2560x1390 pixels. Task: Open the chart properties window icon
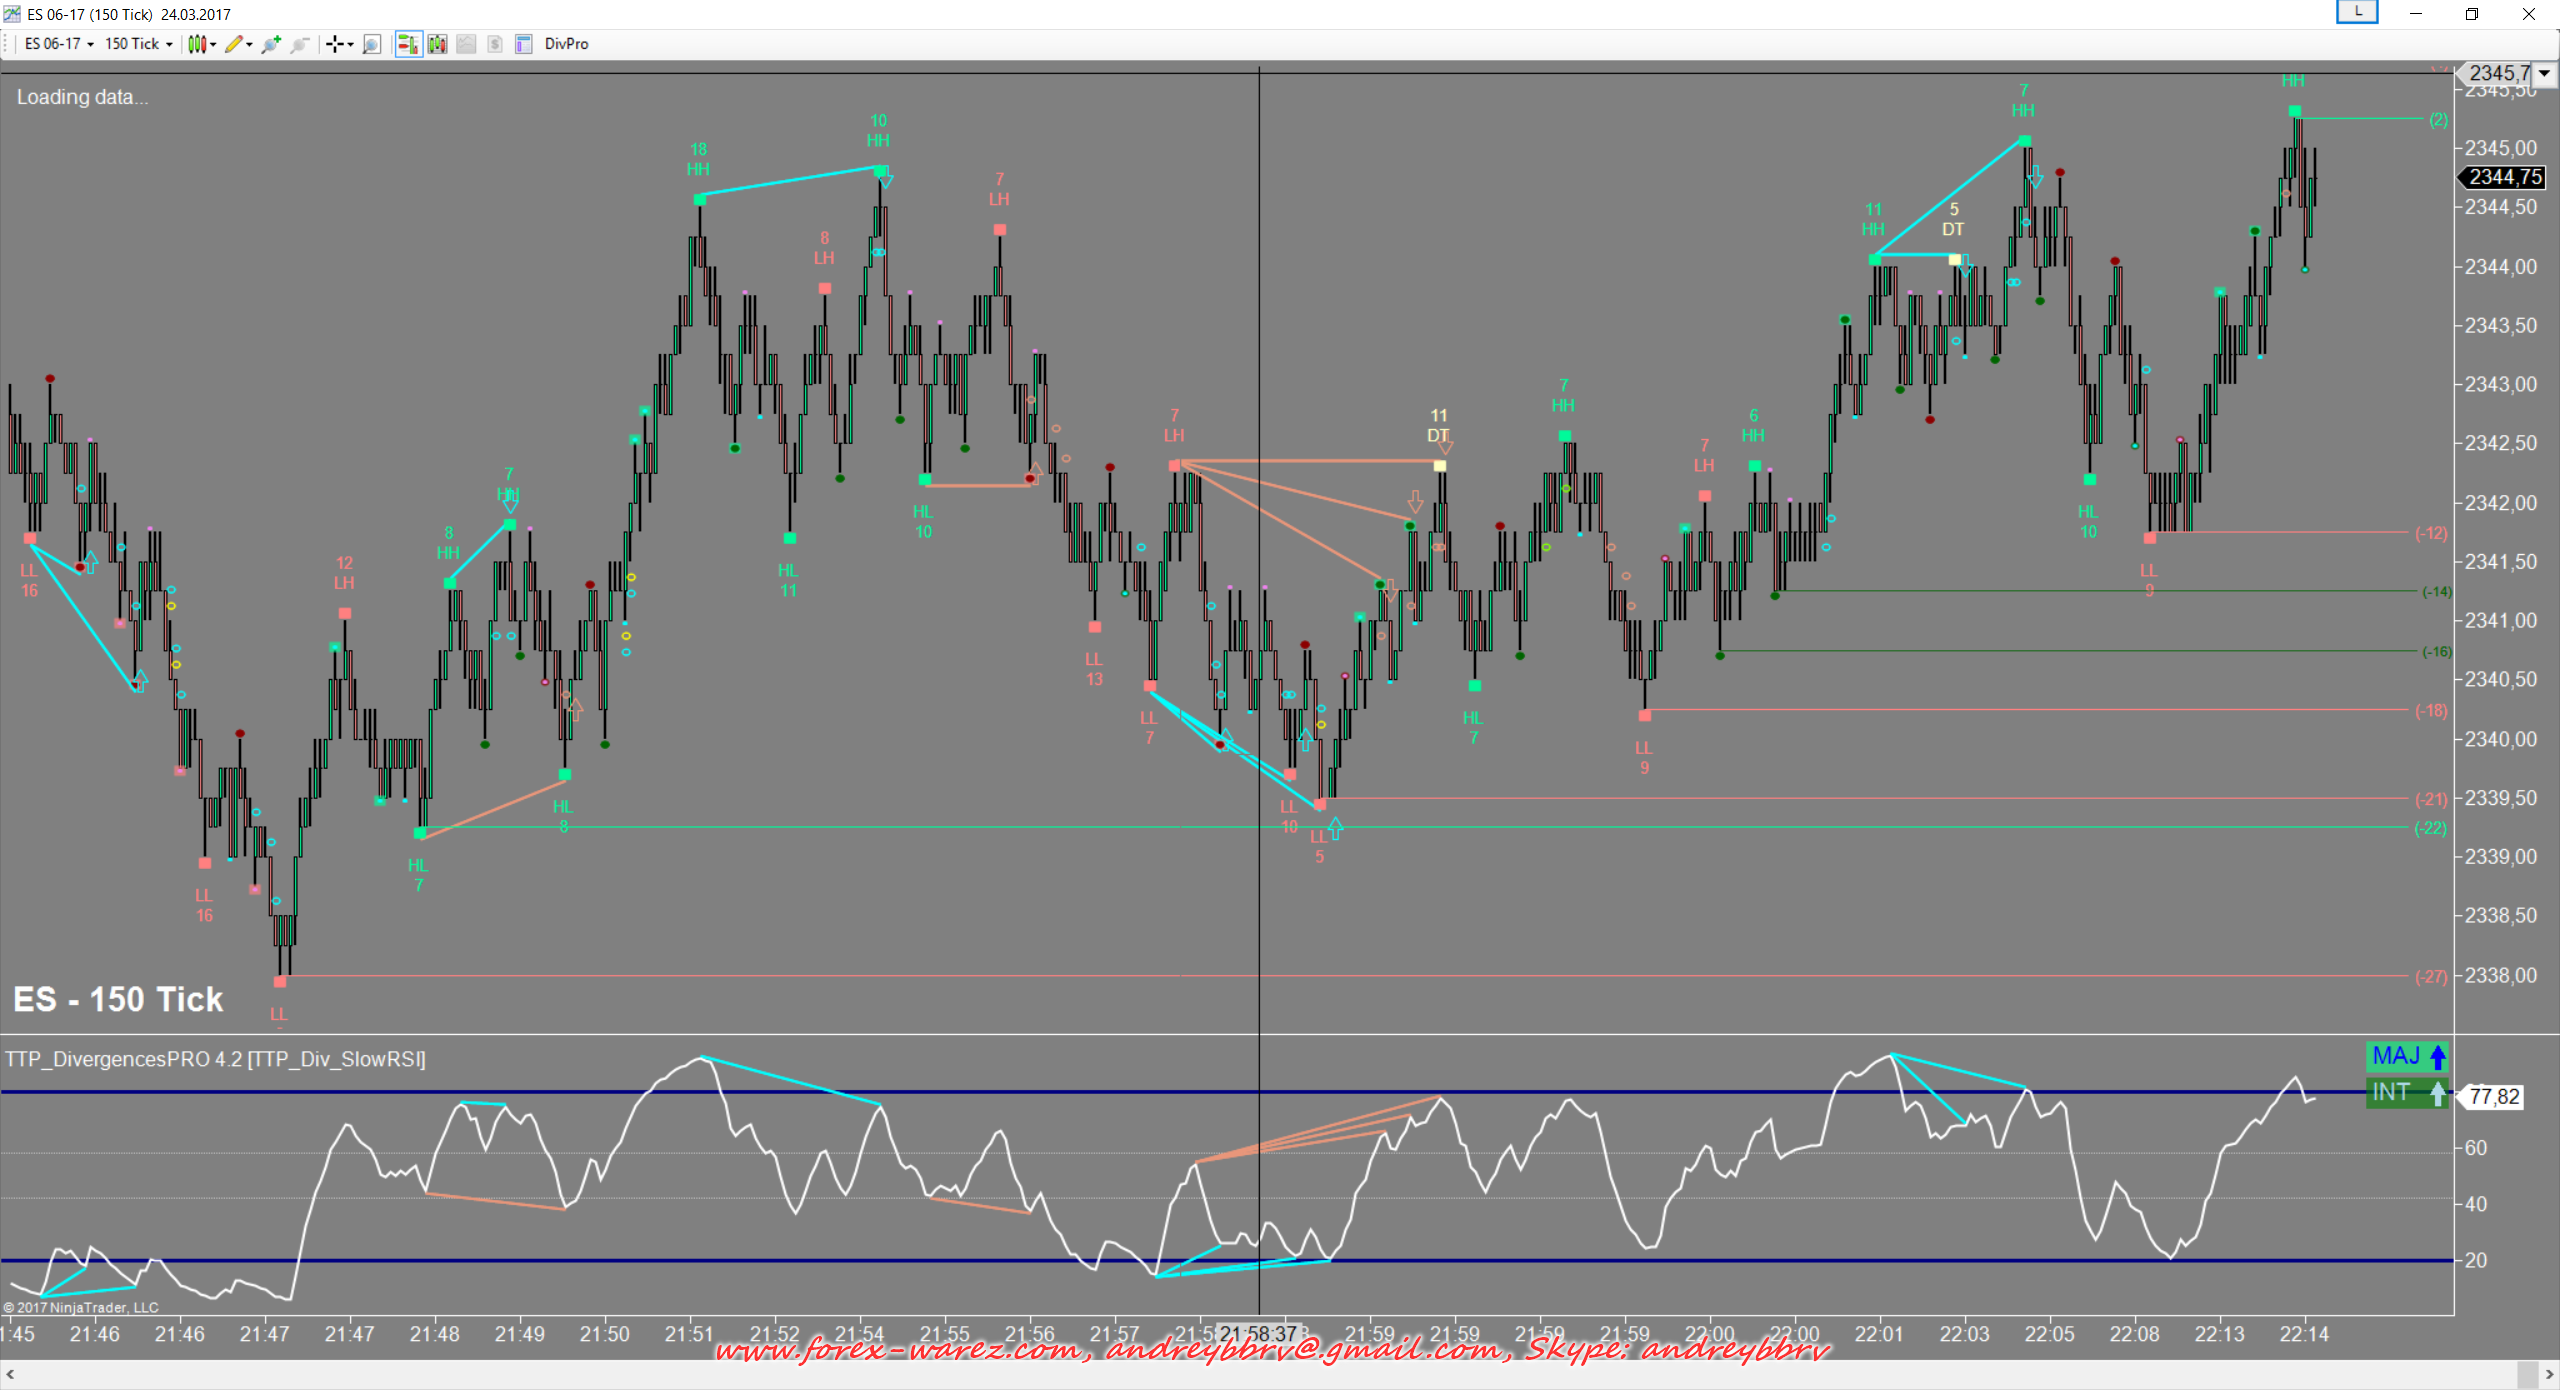pos(523,44)
